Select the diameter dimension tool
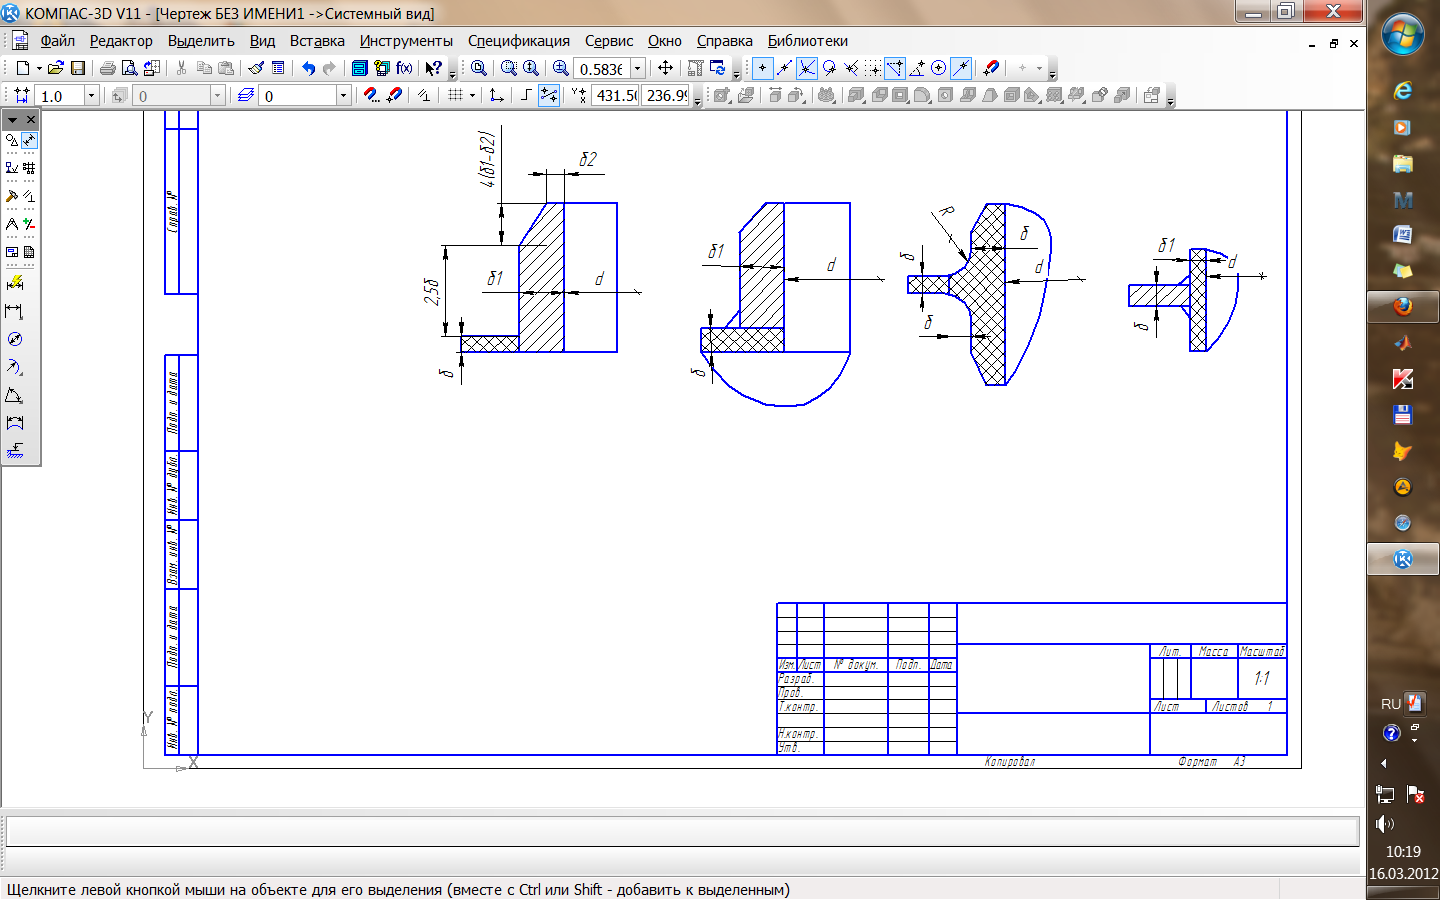Image resolution: width=1440 pixels, height=900 pixels. [x=14, y=339]
